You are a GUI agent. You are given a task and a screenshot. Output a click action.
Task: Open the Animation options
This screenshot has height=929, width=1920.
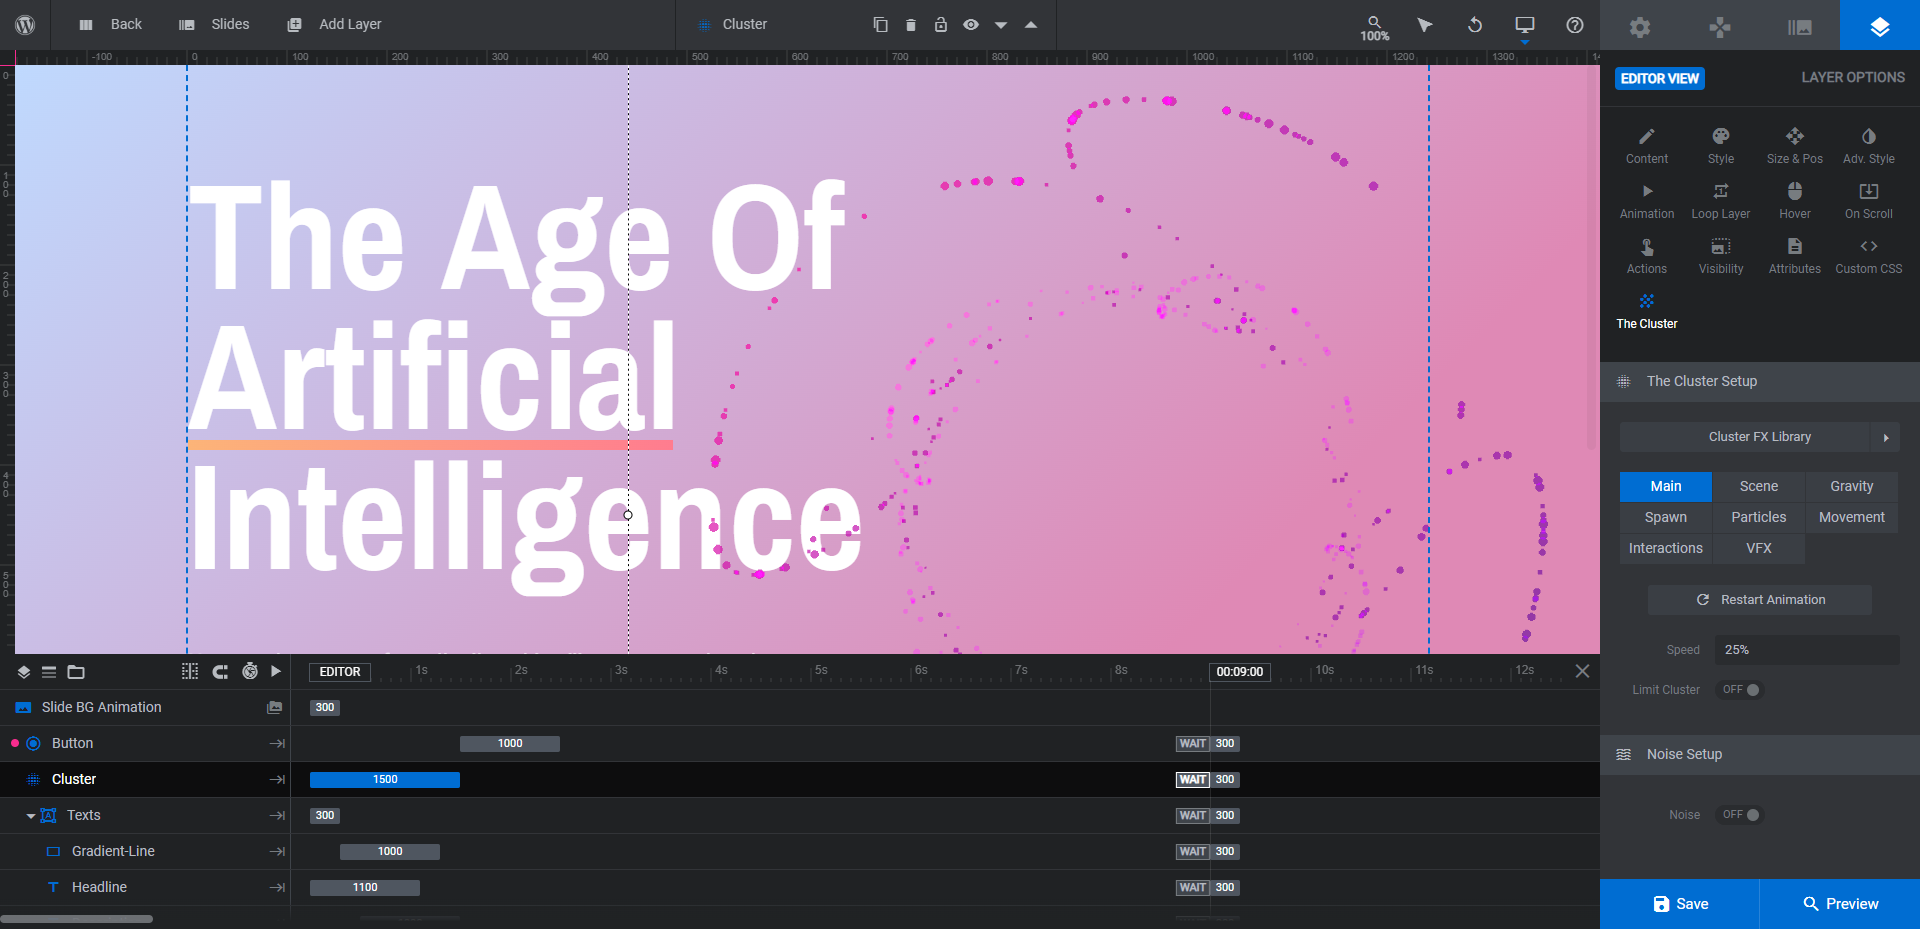(1647, 201)
